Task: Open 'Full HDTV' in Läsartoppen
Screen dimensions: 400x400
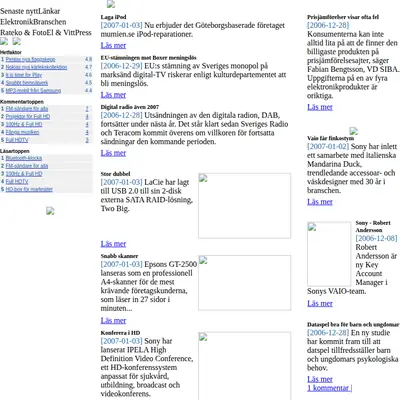Action: (x=17, y=181)
